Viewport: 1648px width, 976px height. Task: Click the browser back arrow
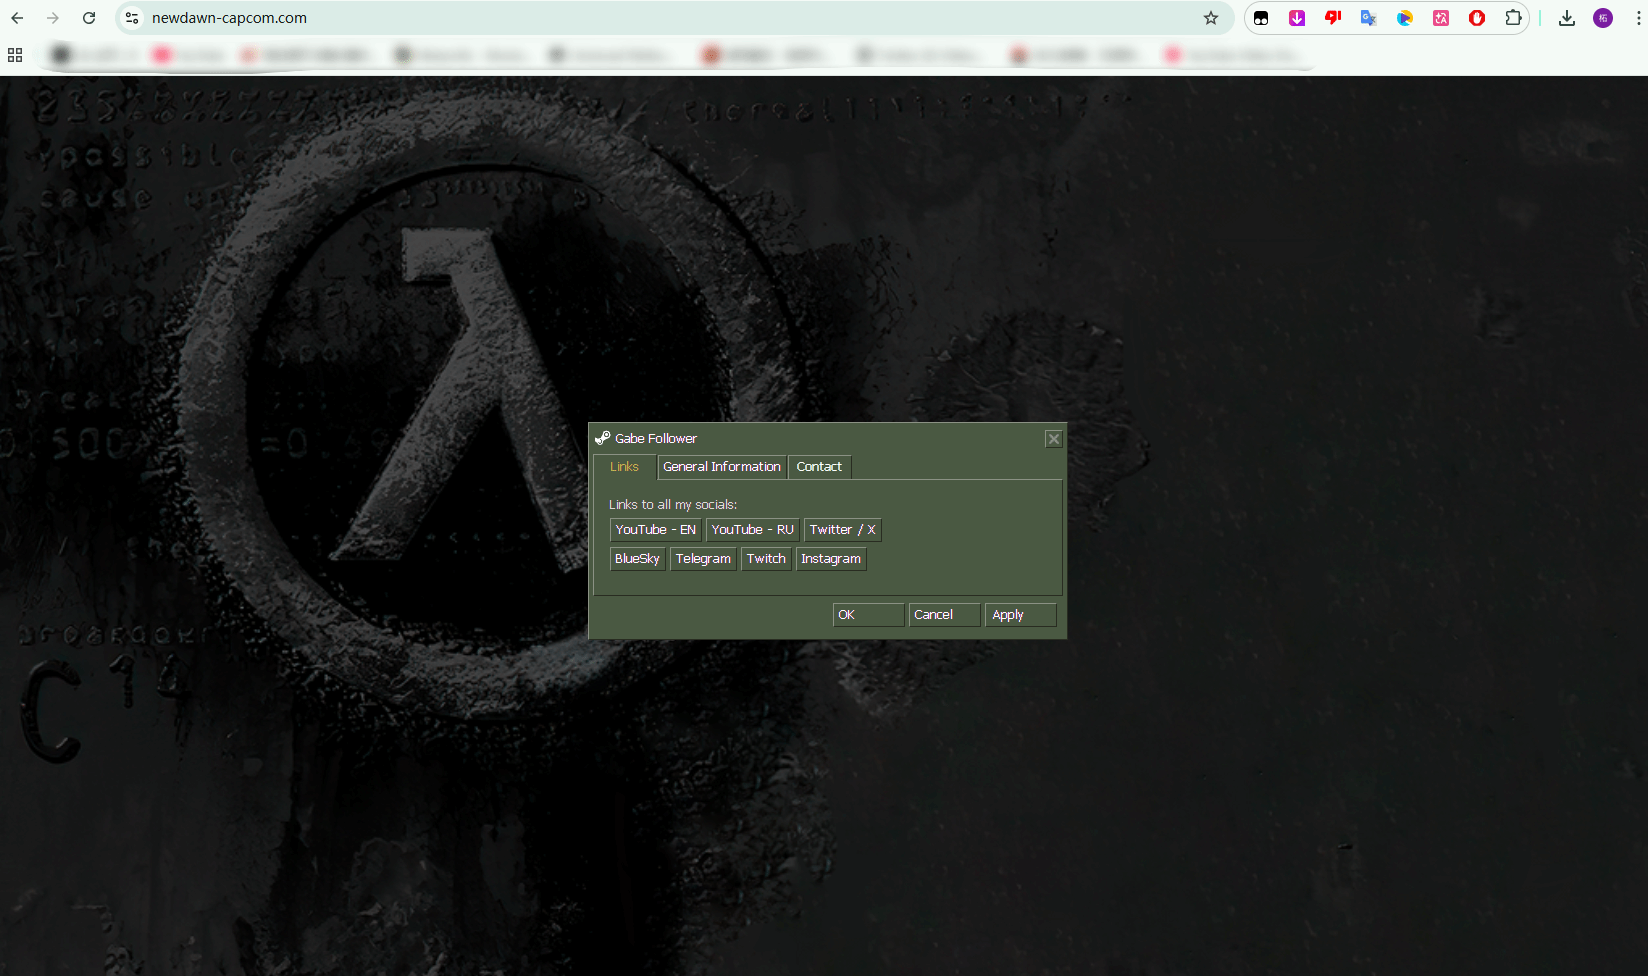pos(17,18)
